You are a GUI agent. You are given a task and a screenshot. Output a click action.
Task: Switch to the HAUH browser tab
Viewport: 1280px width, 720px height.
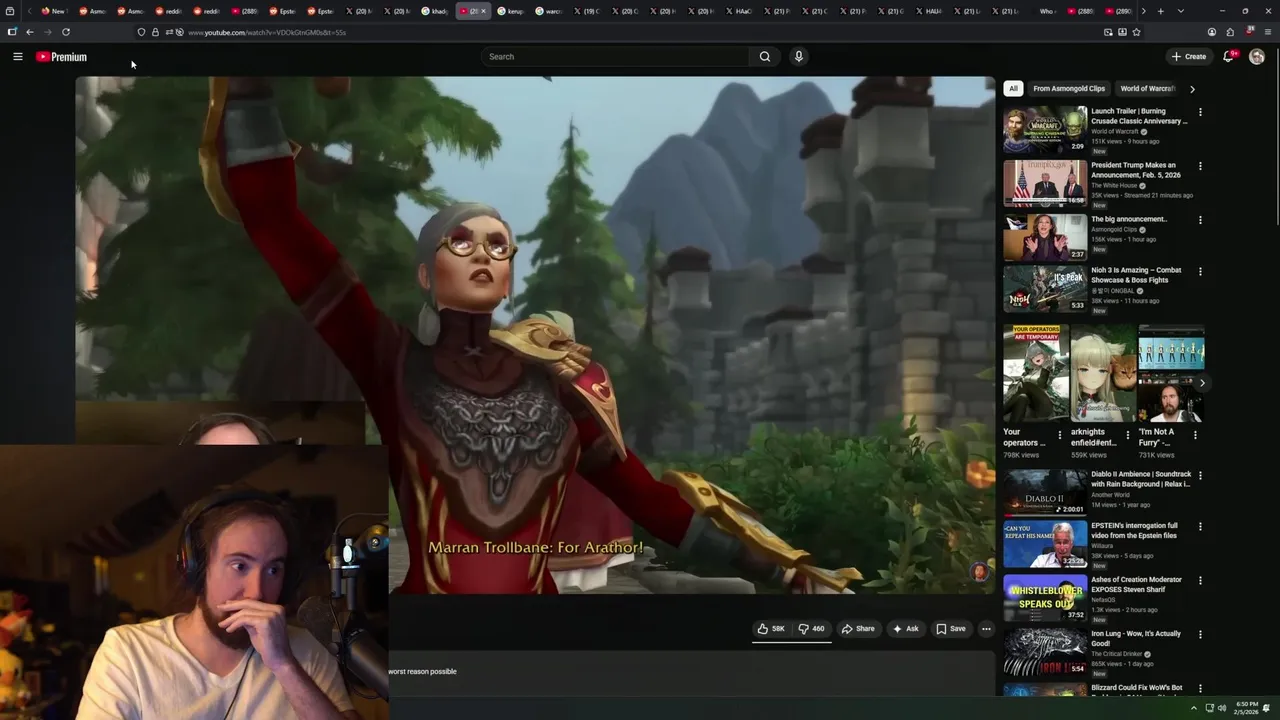click(929, 11)
